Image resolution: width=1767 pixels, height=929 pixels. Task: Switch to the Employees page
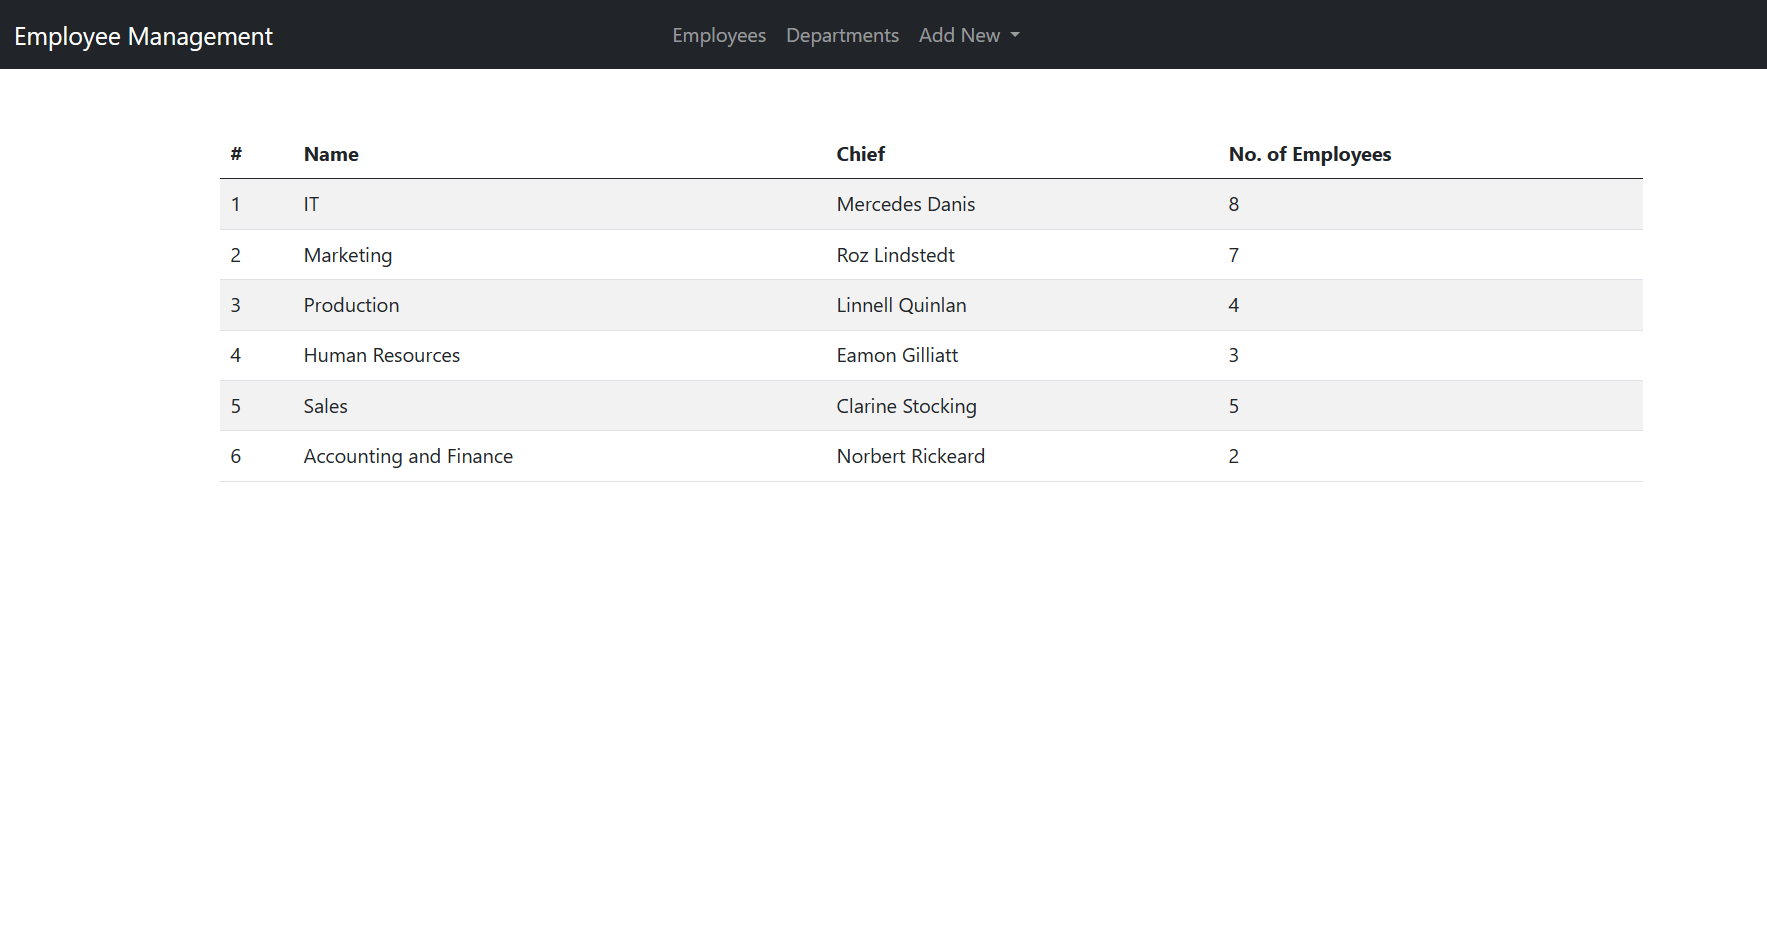tap(718, 35)
